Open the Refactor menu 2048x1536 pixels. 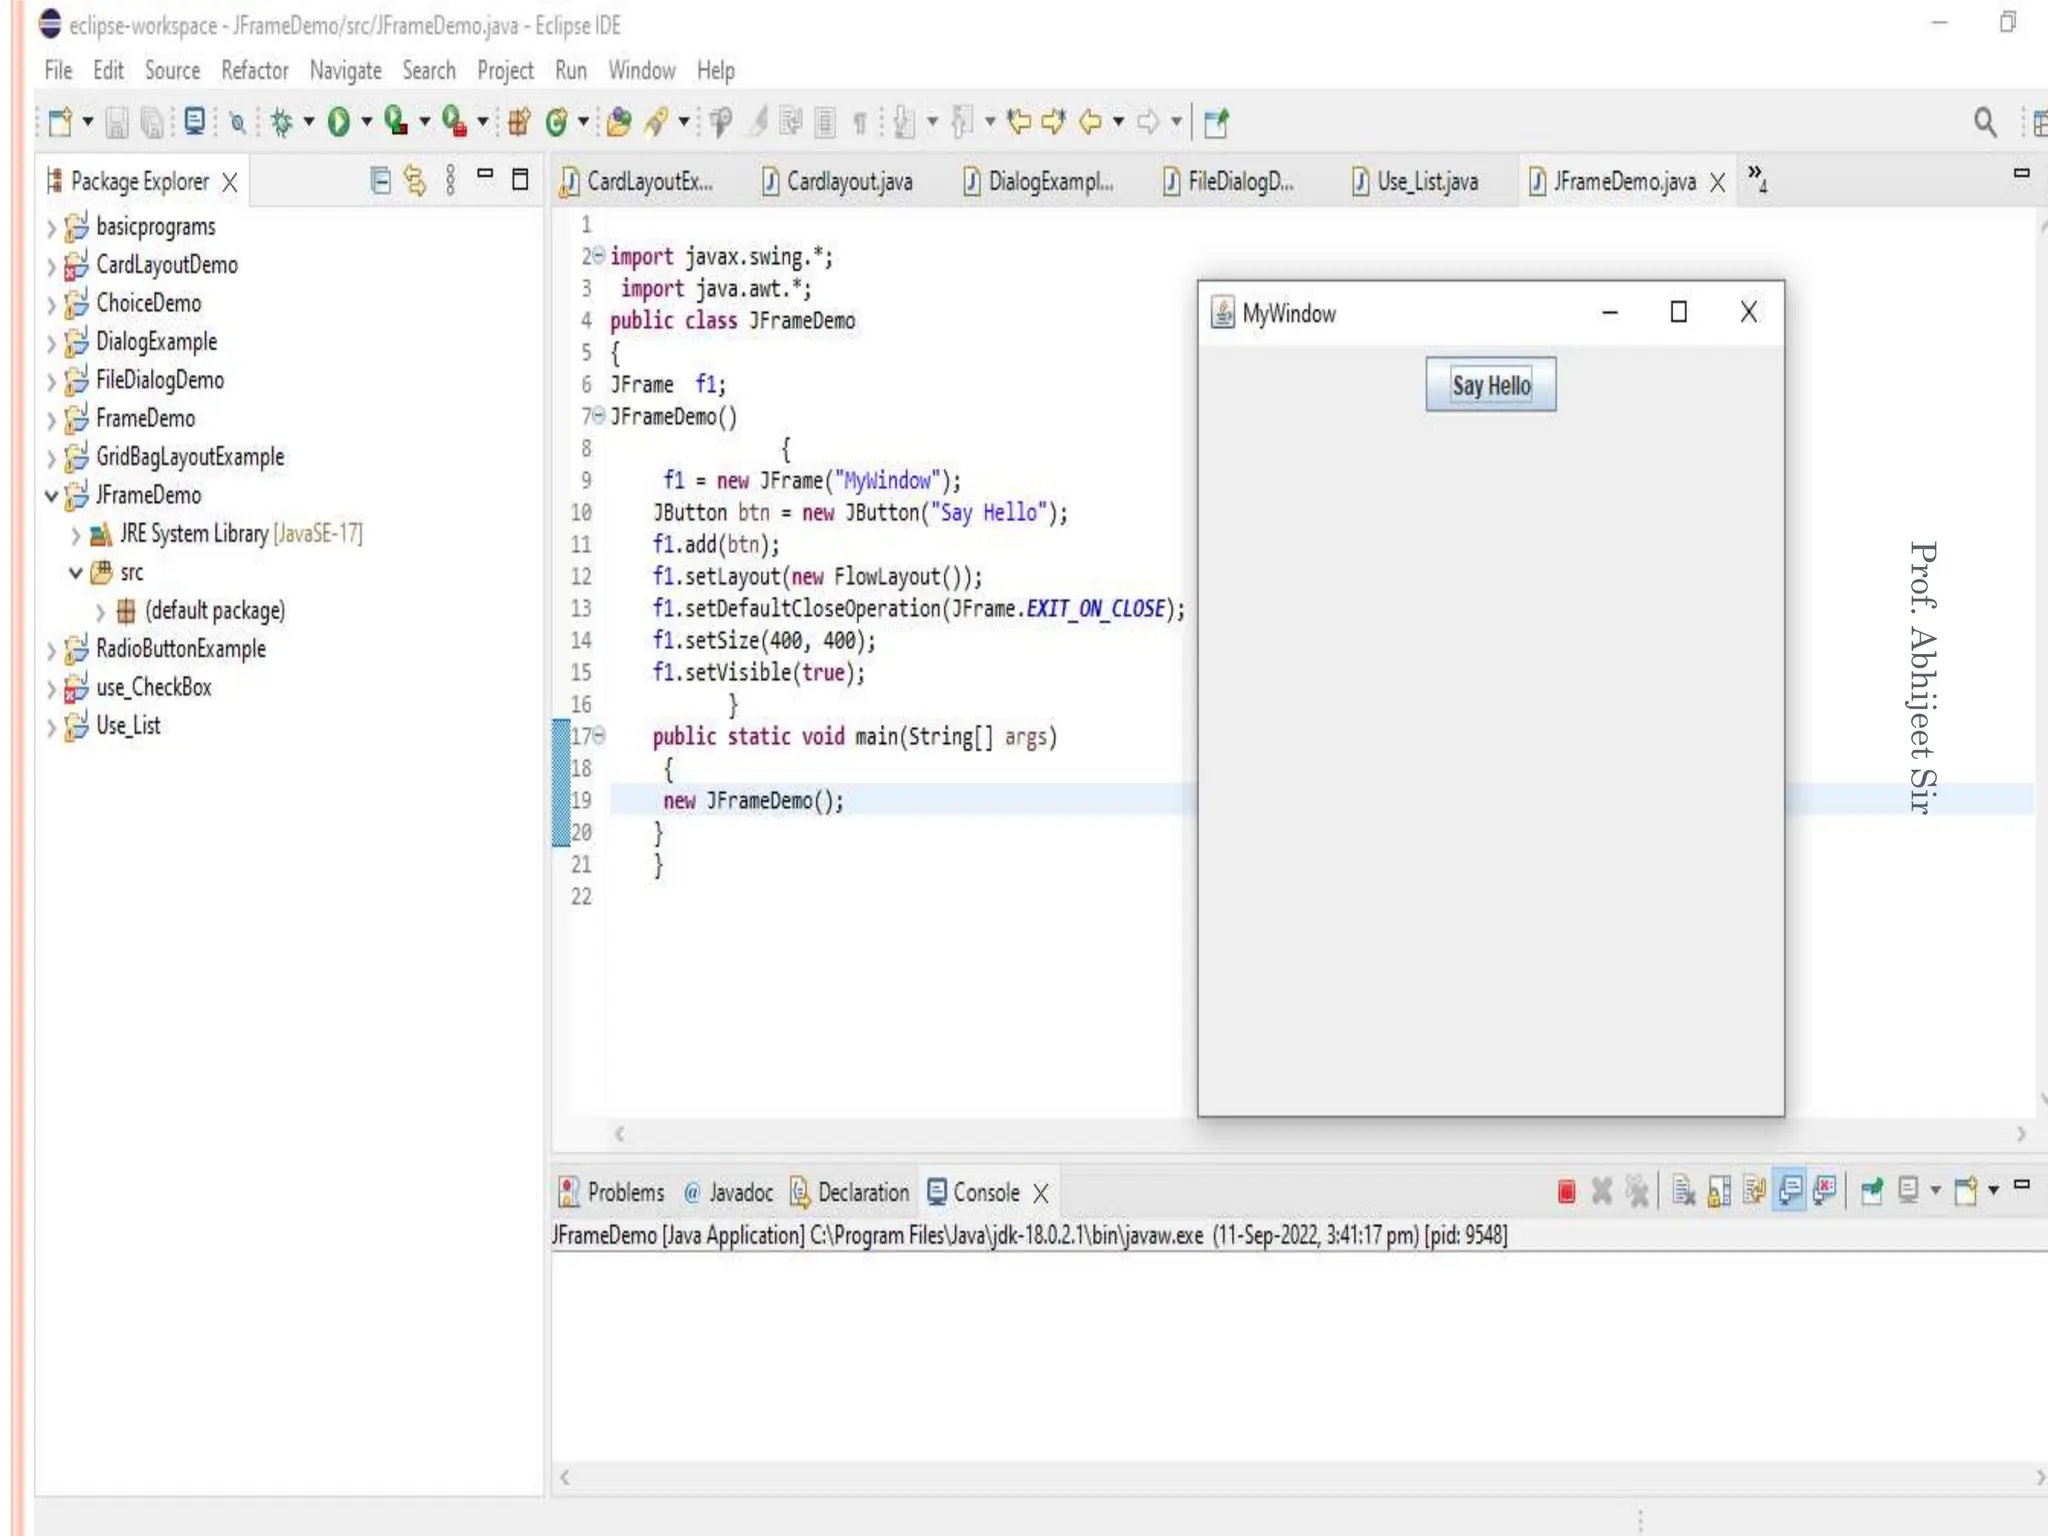point(254,70)
